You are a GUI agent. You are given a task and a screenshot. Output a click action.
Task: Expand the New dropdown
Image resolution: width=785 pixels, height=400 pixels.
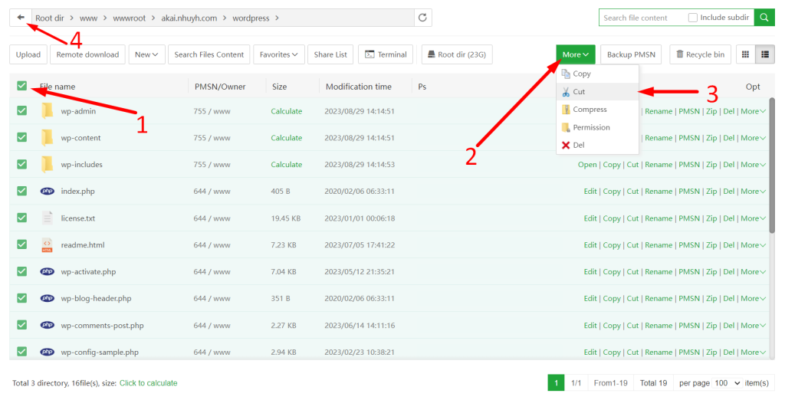click(146, 55)
